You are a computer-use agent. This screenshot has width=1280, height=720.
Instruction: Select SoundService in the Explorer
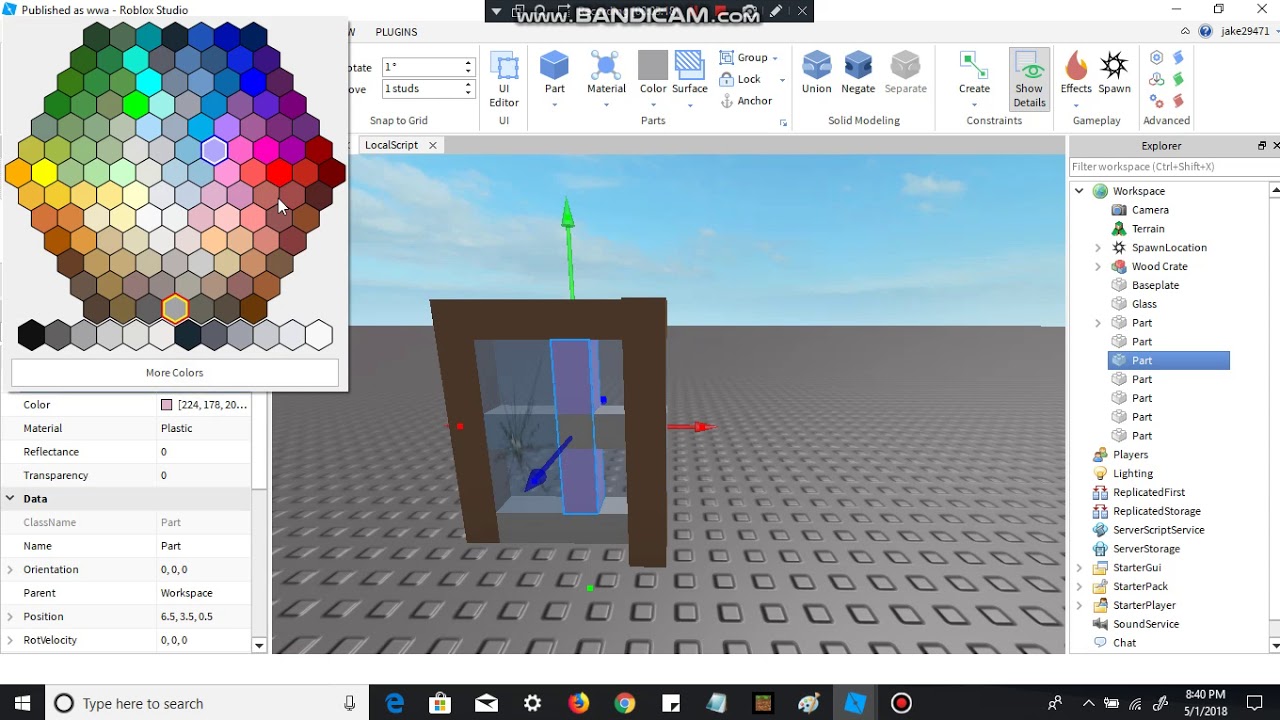(x=1146, y=624)
